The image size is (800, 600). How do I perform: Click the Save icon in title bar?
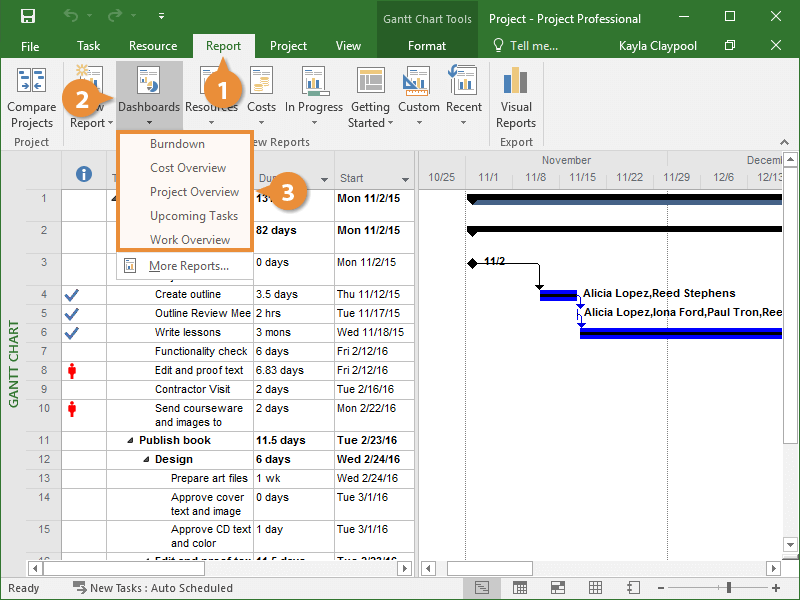(28, 17)
